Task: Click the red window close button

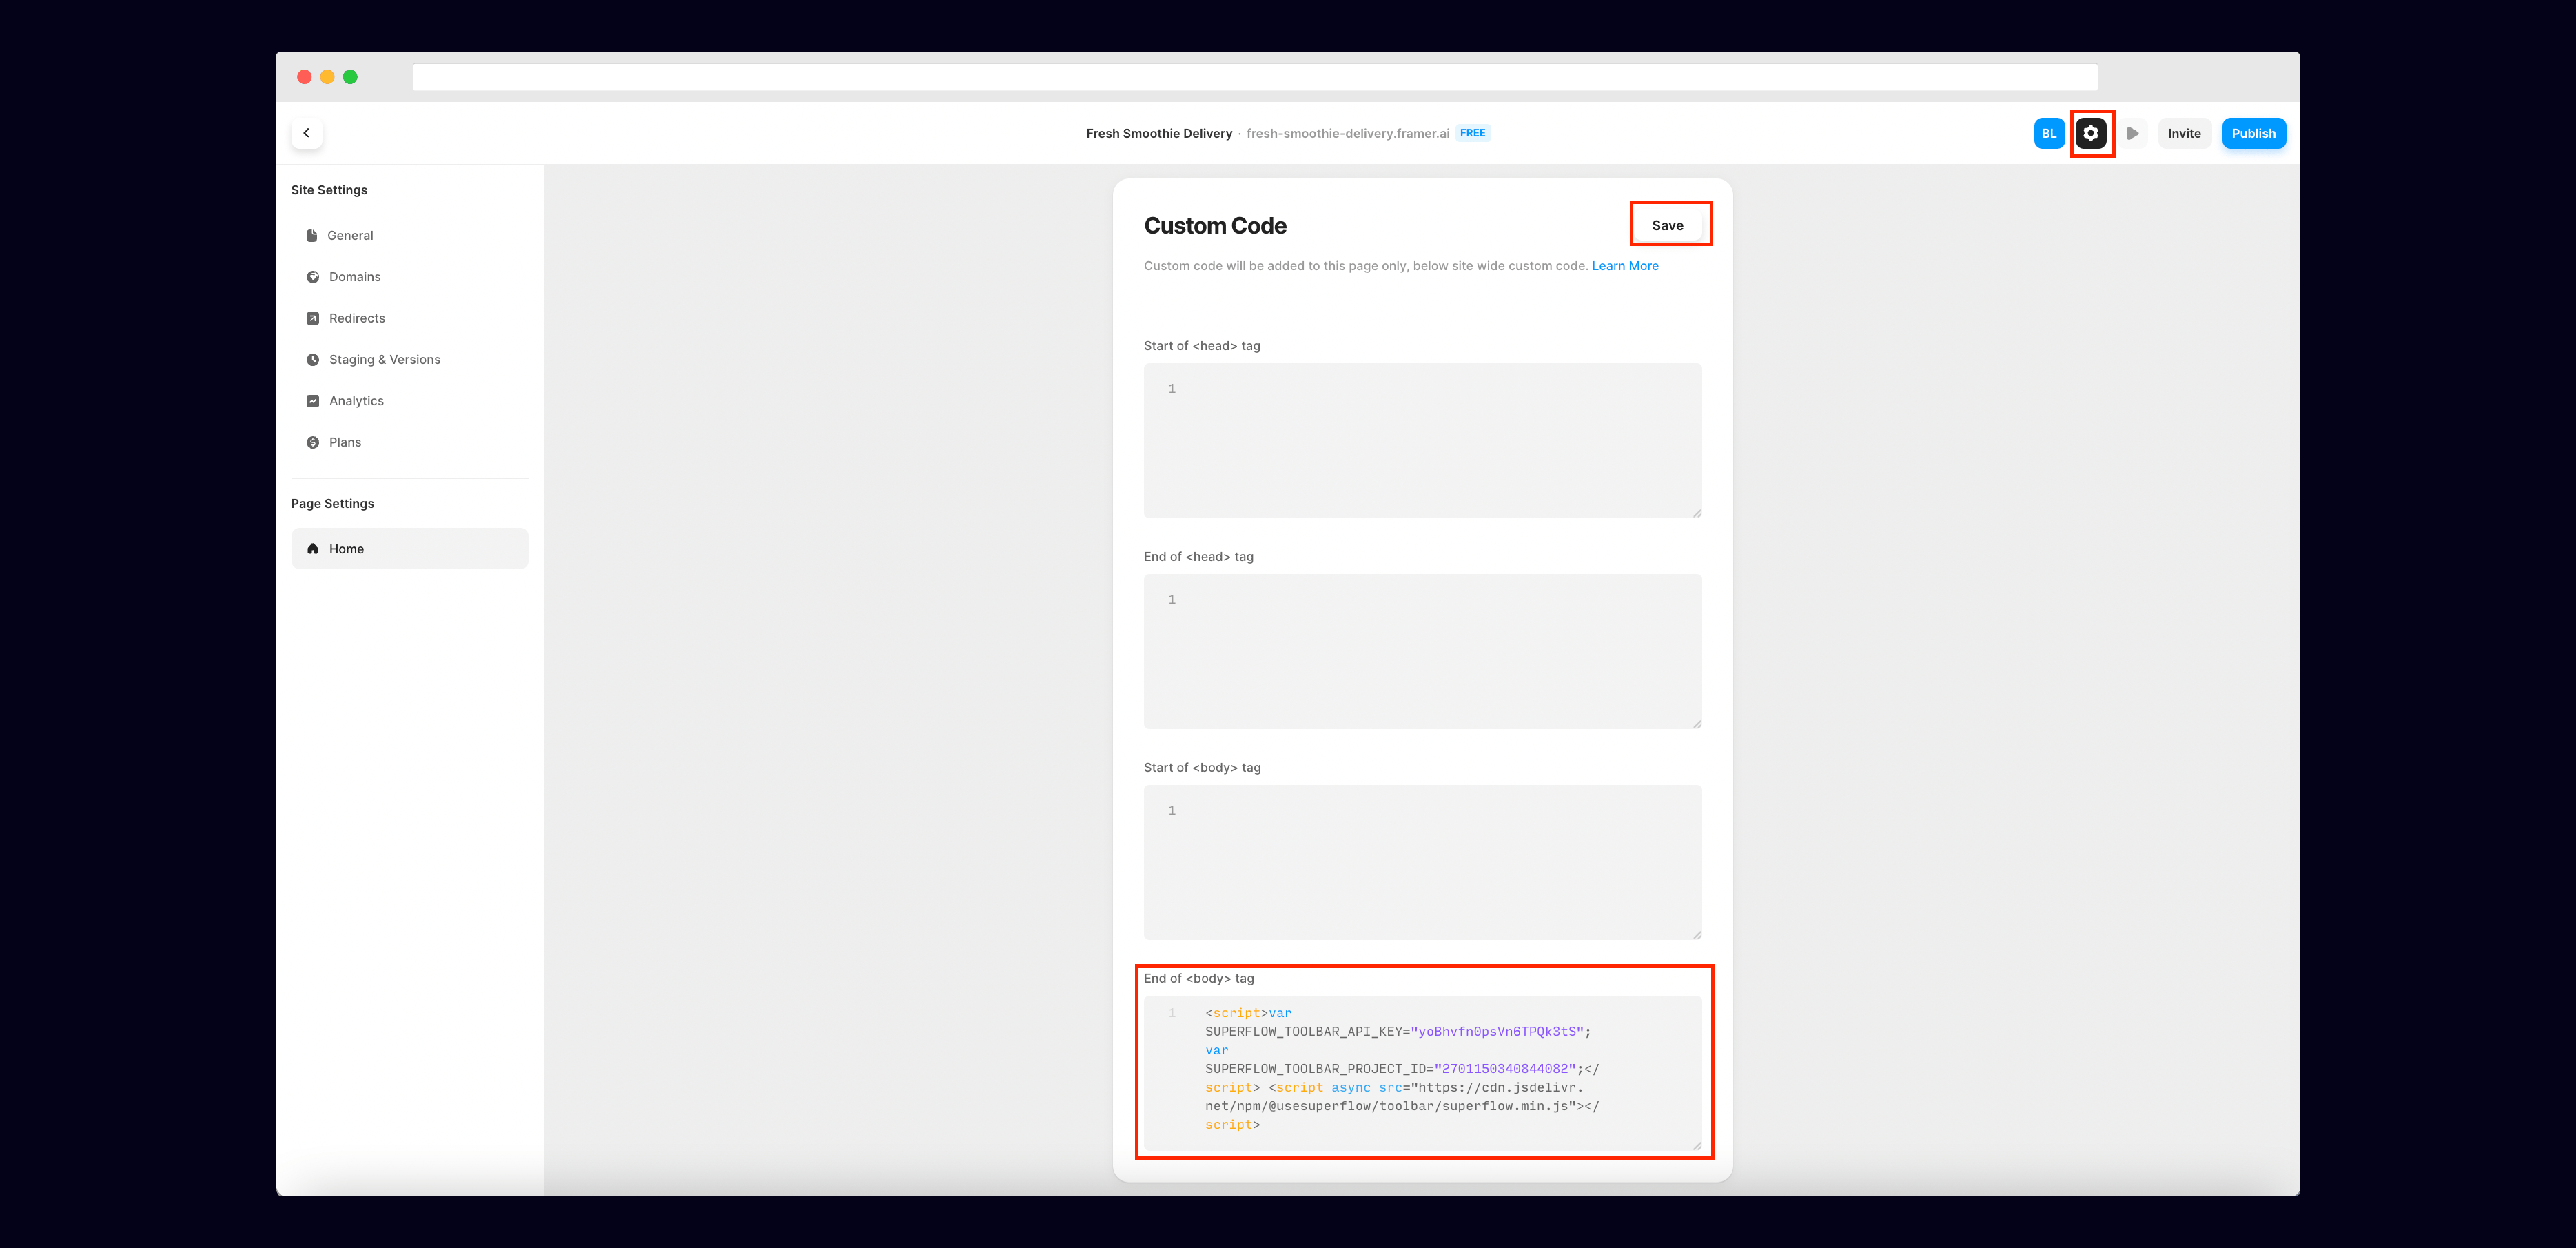Action: [304, 77]
